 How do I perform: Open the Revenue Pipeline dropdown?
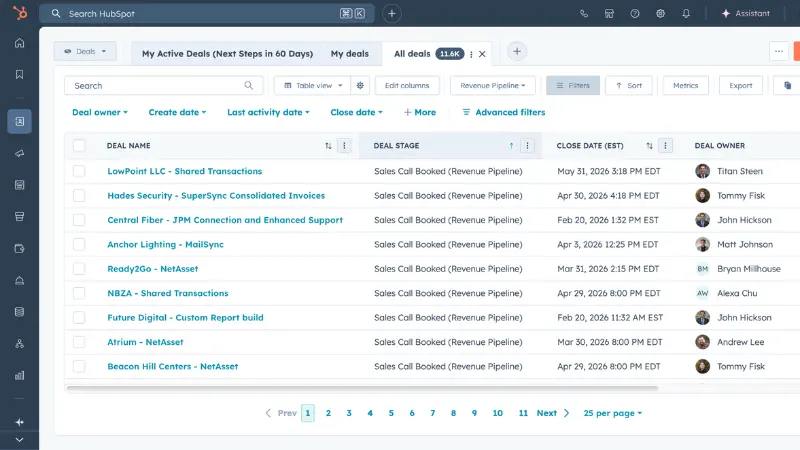pyautogui.click(x=492, y=86)
